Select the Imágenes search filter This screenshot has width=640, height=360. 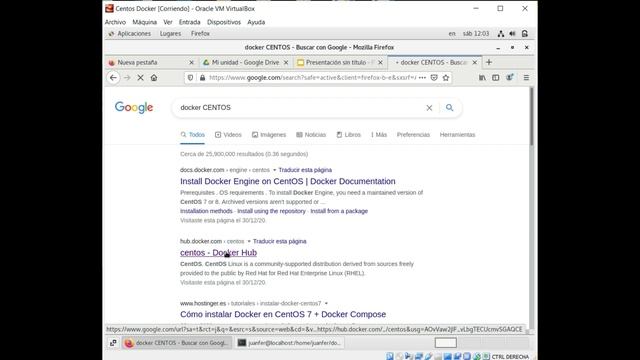269,135
